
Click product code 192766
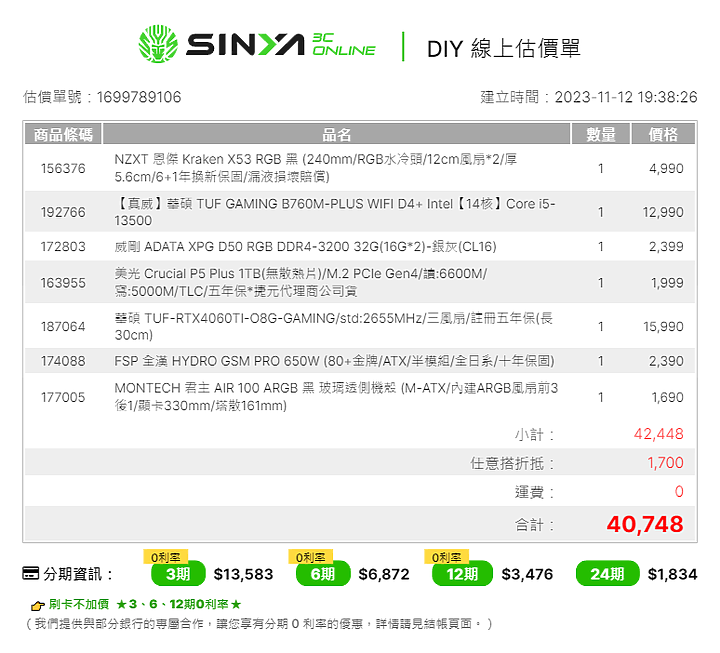pyautogui.click(x=63, y=212)
